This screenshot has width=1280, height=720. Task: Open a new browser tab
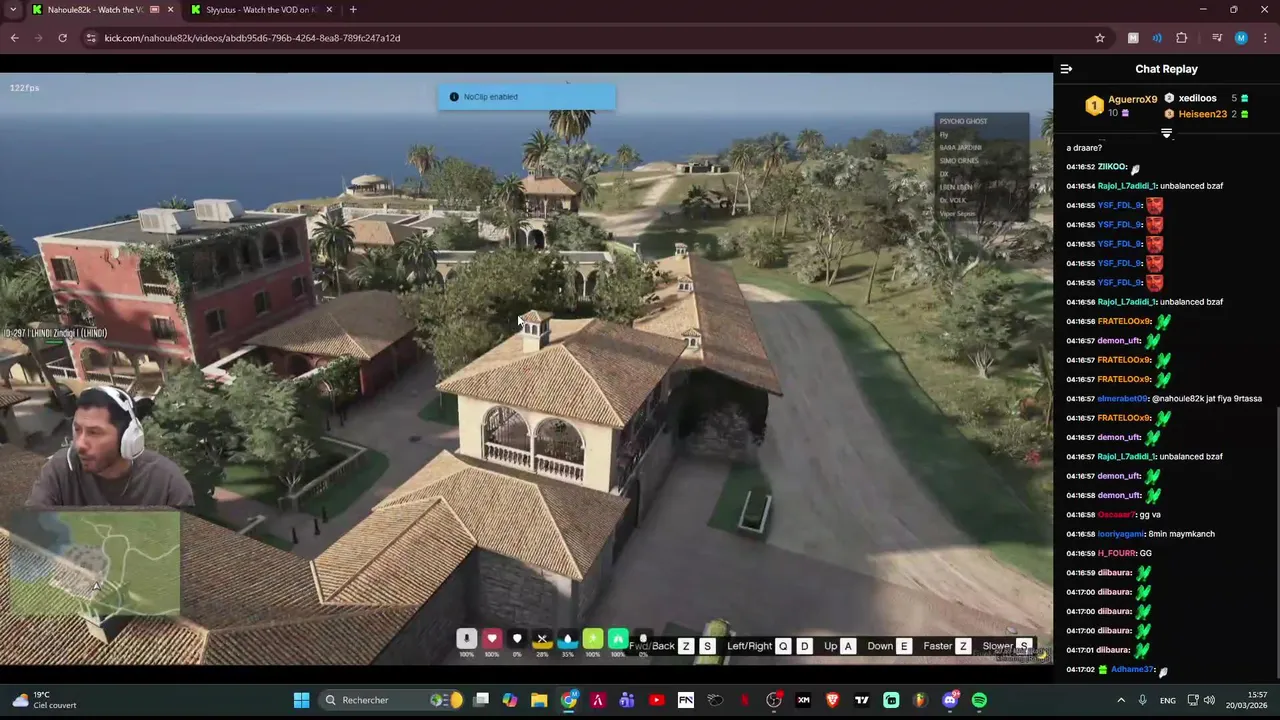tap(353, 10)
